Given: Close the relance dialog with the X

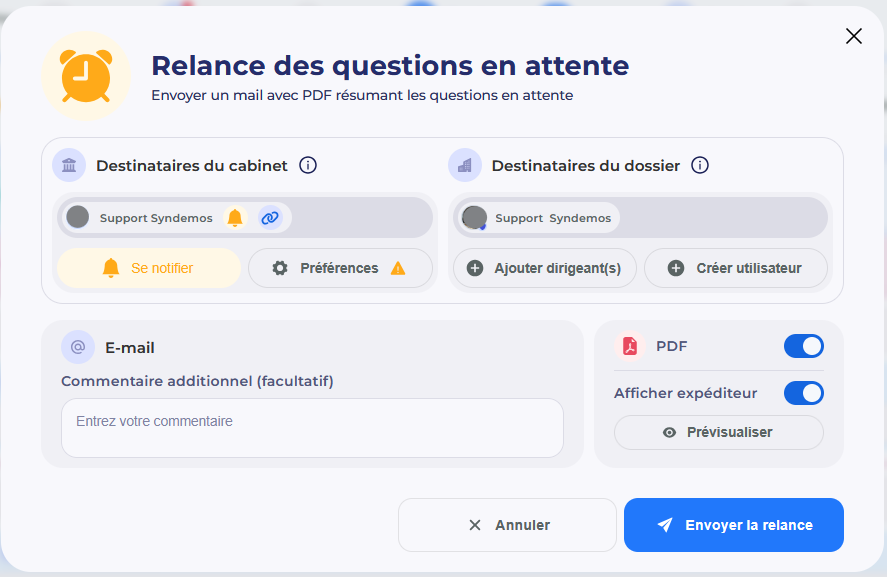Looking at the screenshot, I should click(x=854, y=36).
